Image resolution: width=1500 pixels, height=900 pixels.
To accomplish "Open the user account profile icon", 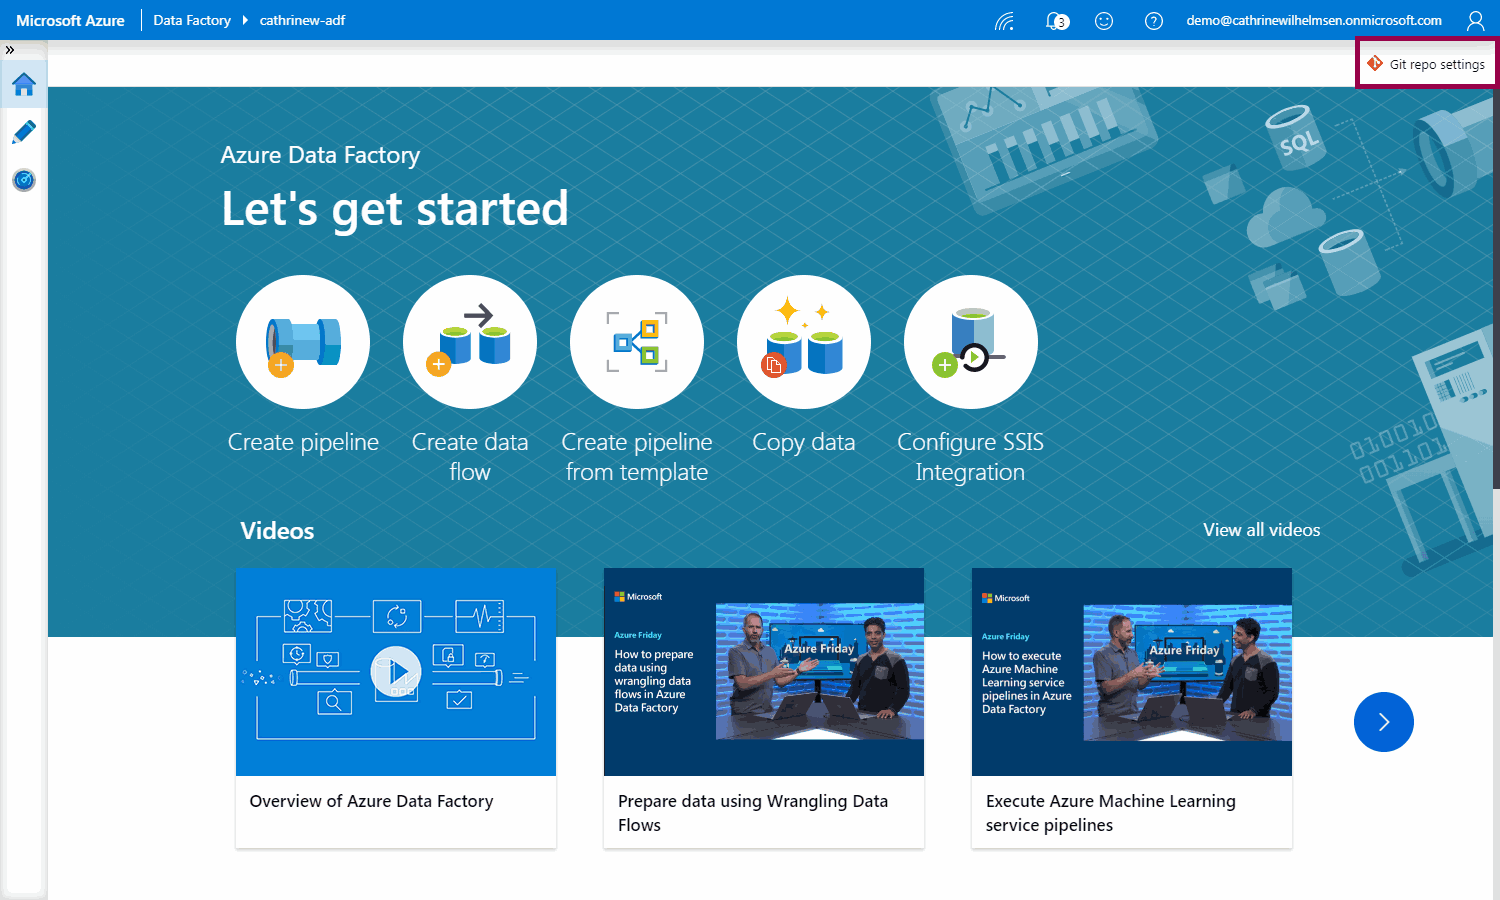I will click(x=1475, y=21).
